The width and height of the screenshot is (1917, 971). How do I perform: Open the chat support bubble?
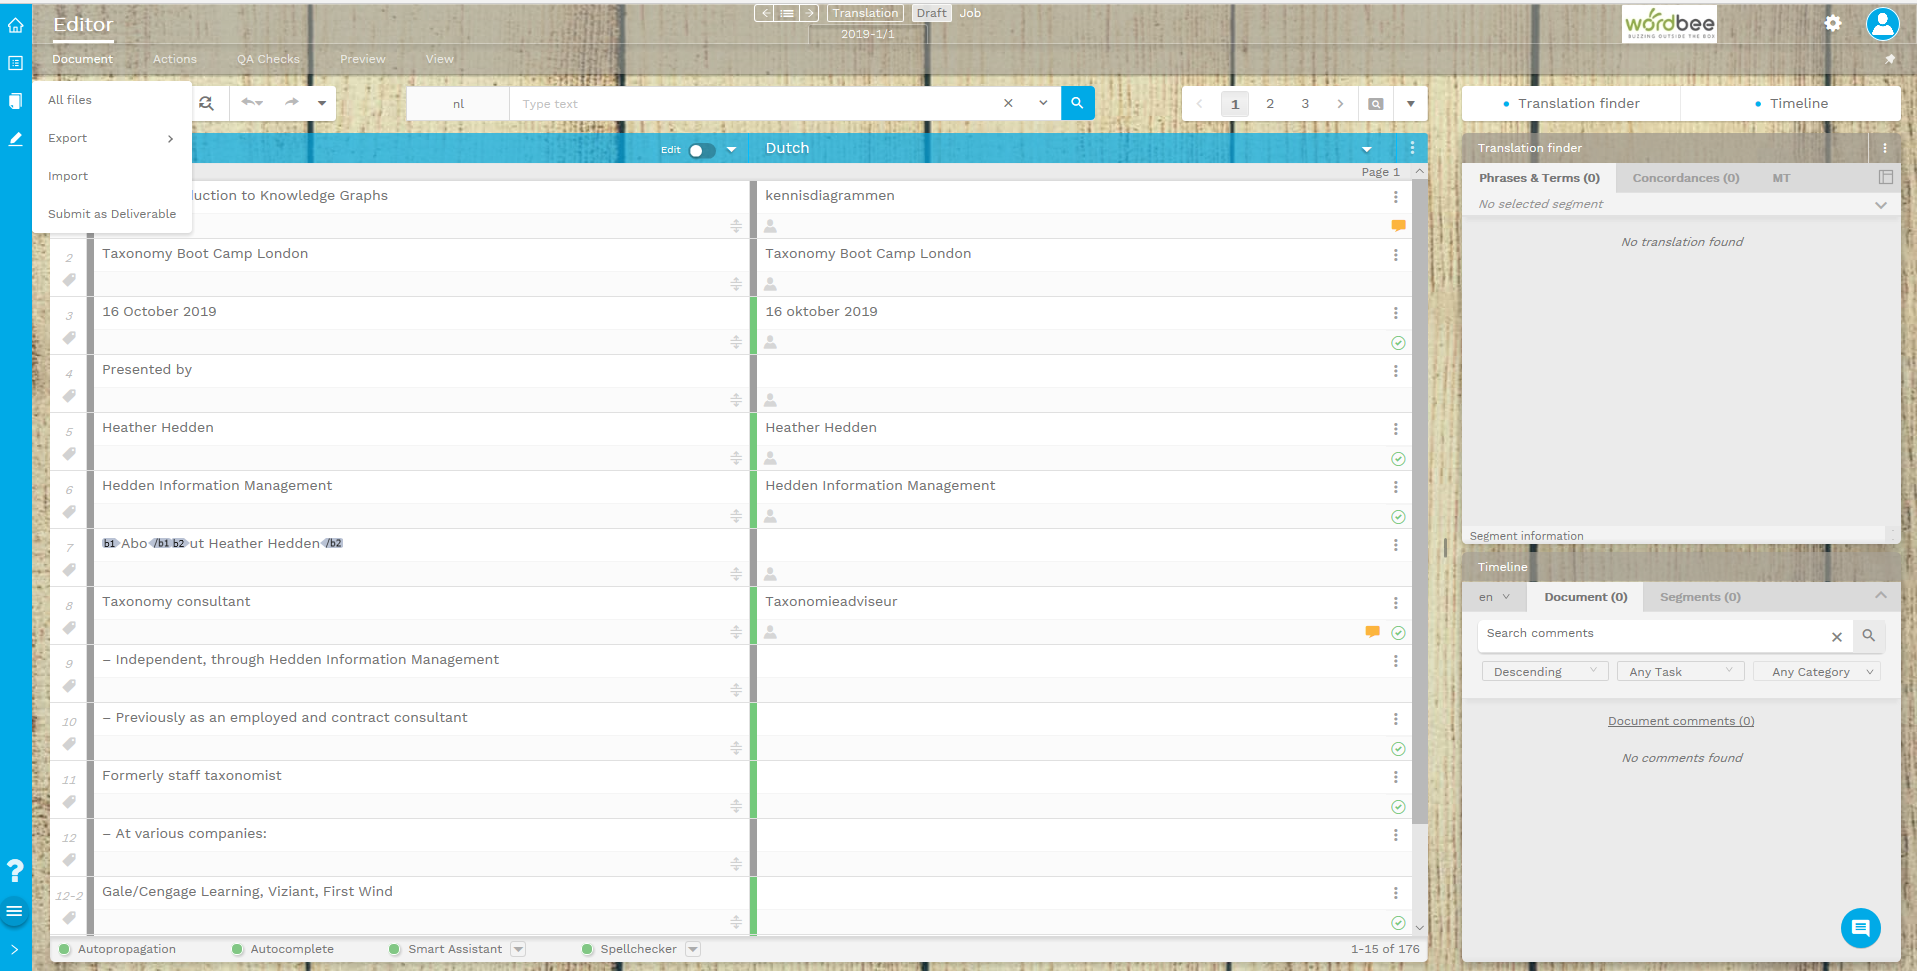coord(1860,928)
